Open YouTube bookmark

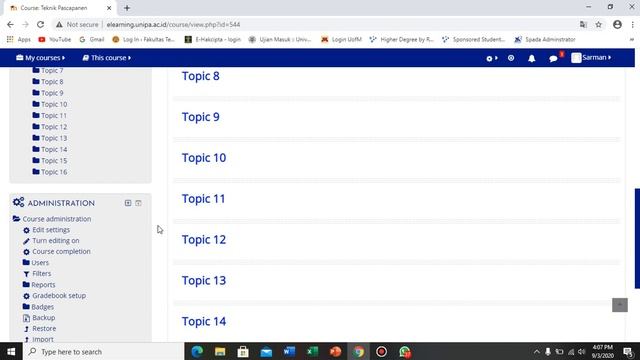coord(55,40)
